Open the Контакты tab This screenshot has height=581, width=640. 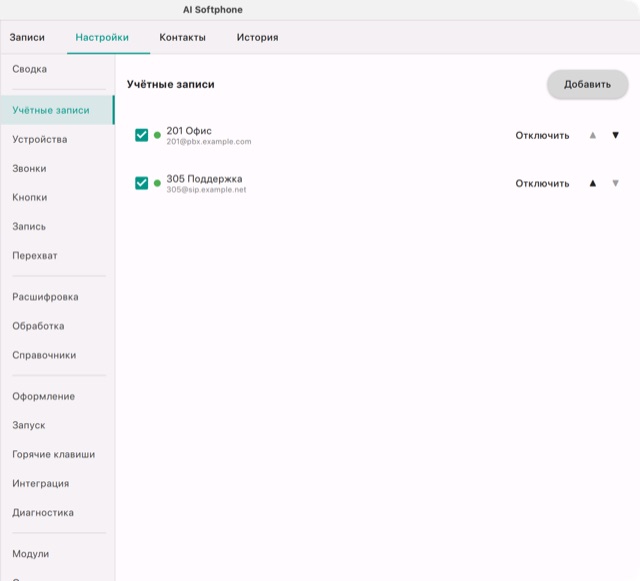point(182,37)
